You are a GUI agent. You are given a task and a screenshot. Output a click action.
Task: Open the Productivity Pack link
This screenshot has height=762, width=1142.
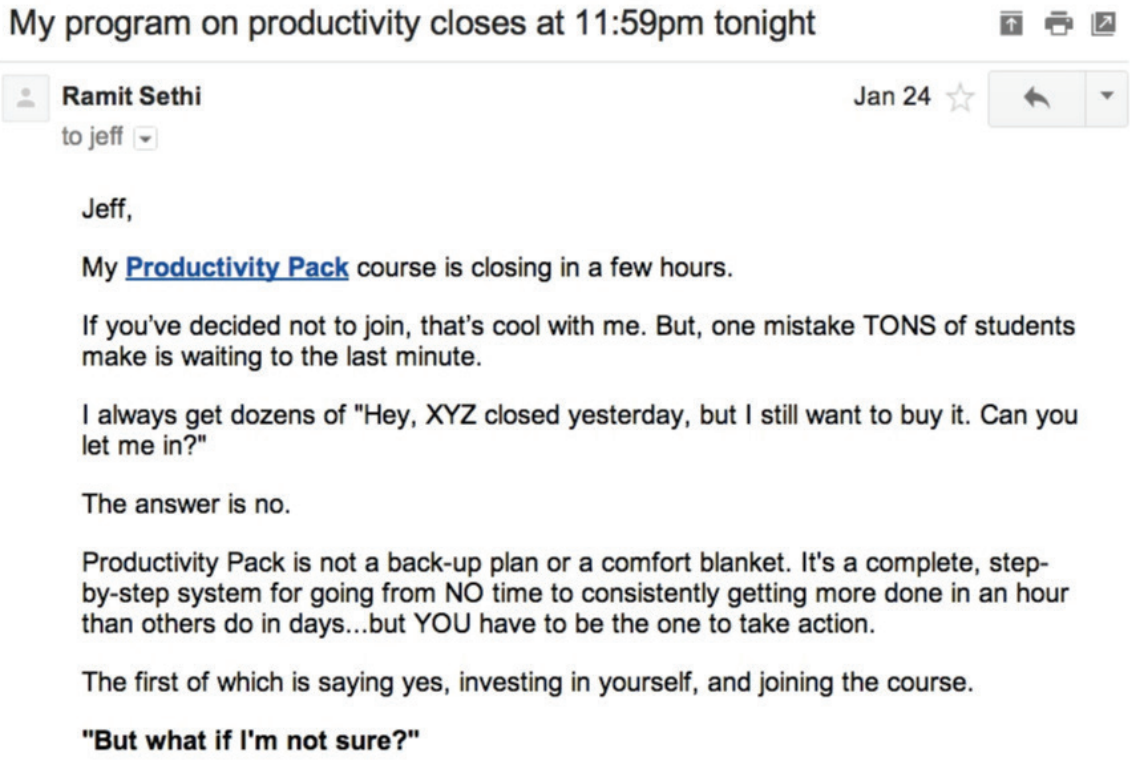(x=237, y=269)
